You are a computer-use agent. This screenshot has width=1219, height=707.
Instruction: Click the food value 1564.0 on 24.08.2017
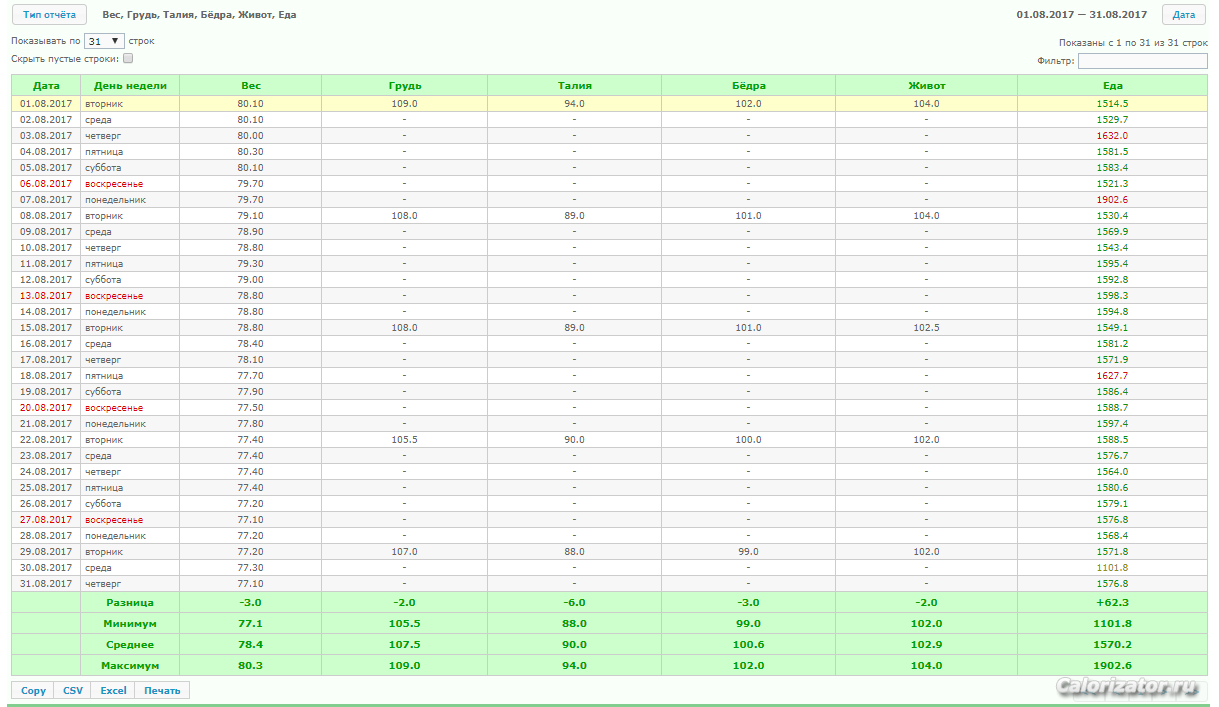1112,471
